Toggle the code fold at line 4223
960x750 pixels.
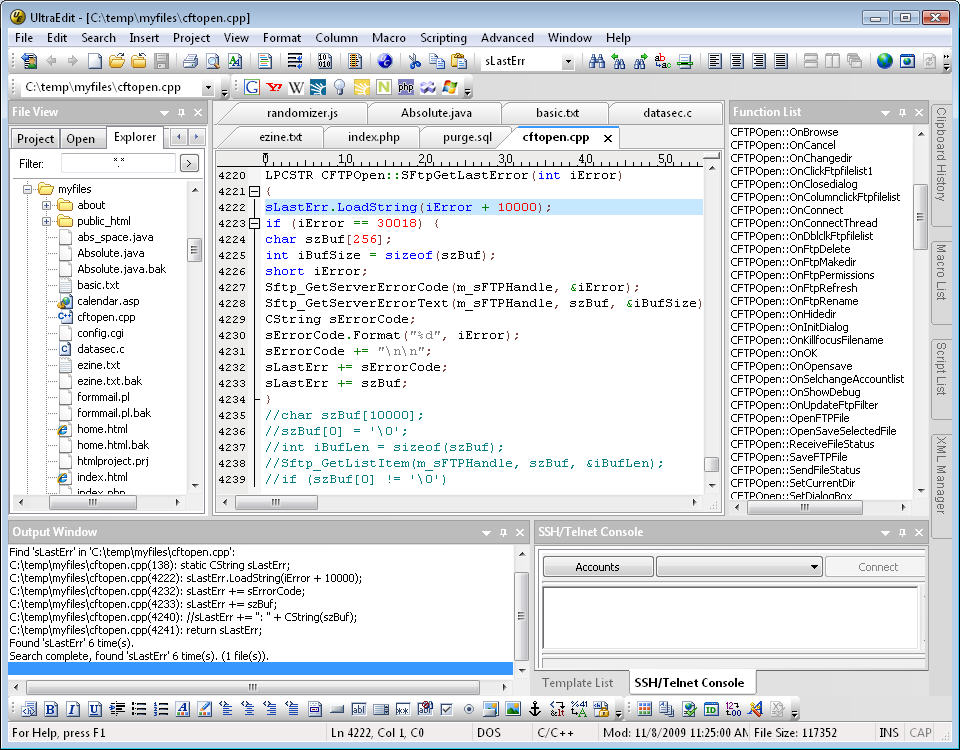[x=254, y=223]
